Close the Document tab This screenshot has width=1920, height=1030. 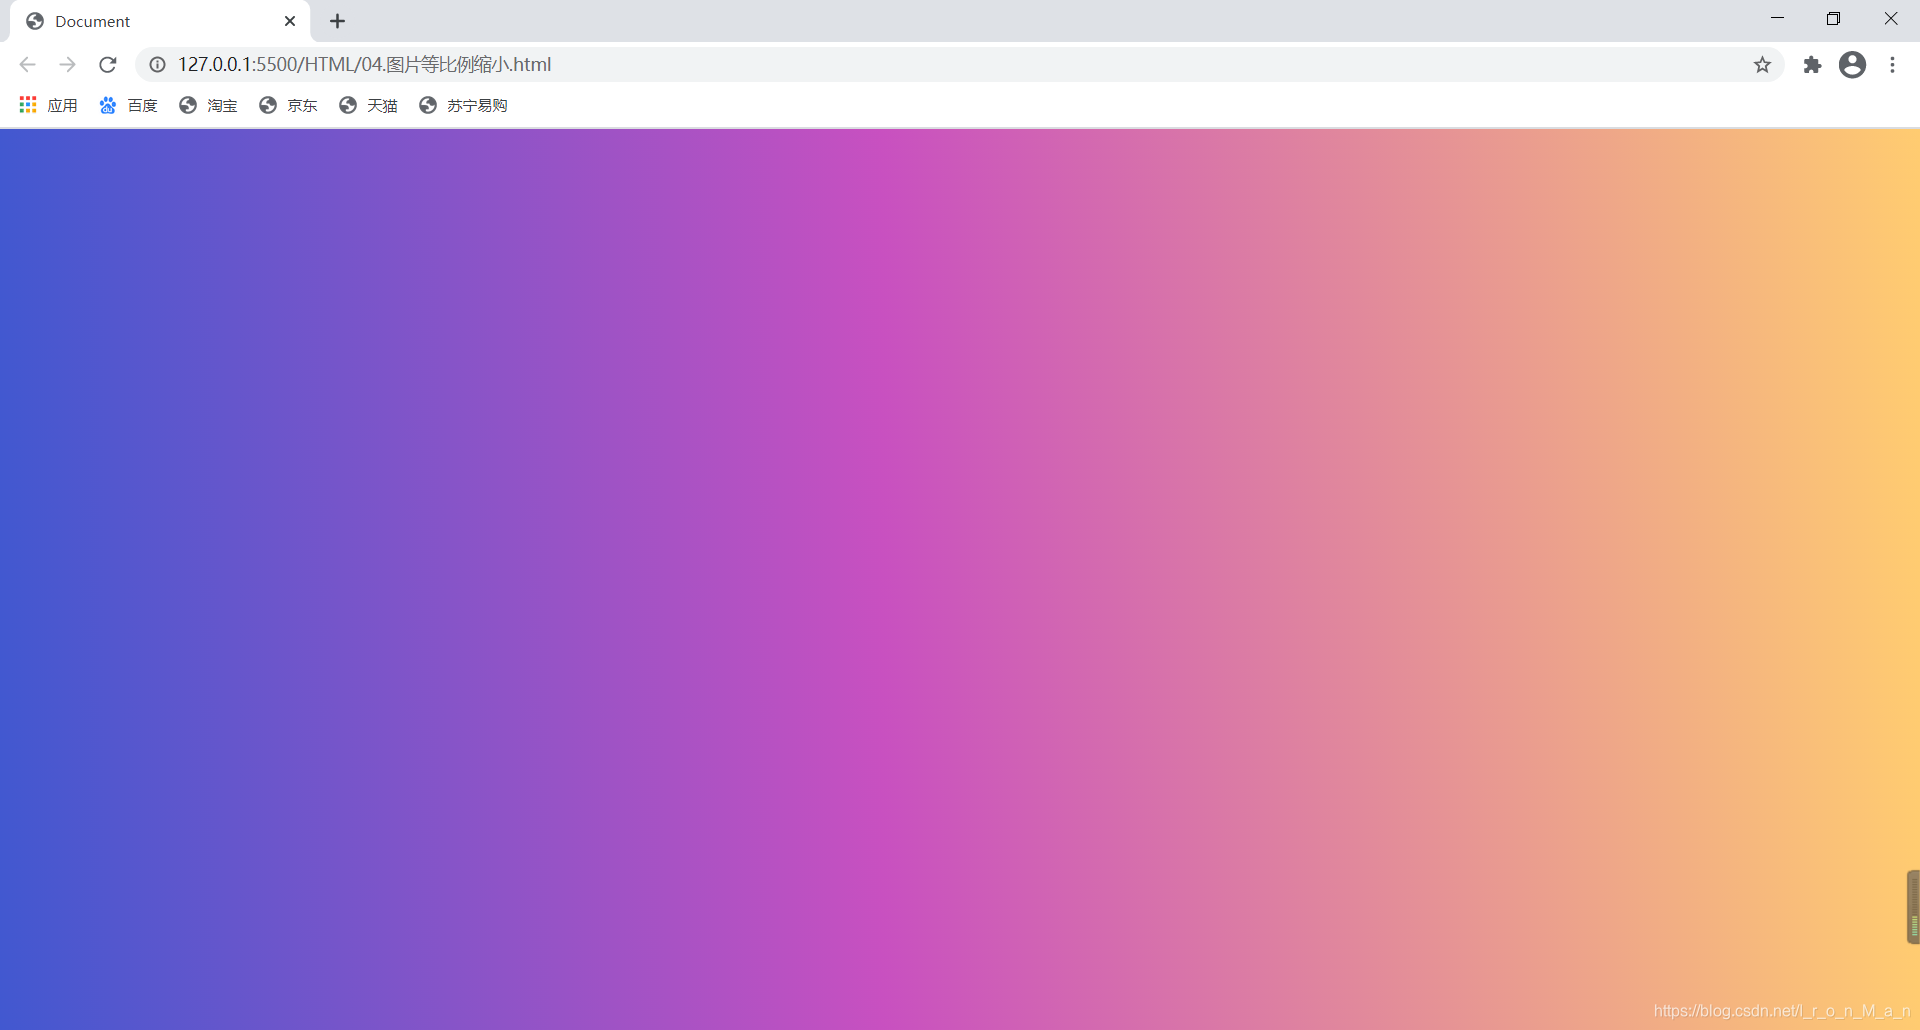[x=290, y=21]
